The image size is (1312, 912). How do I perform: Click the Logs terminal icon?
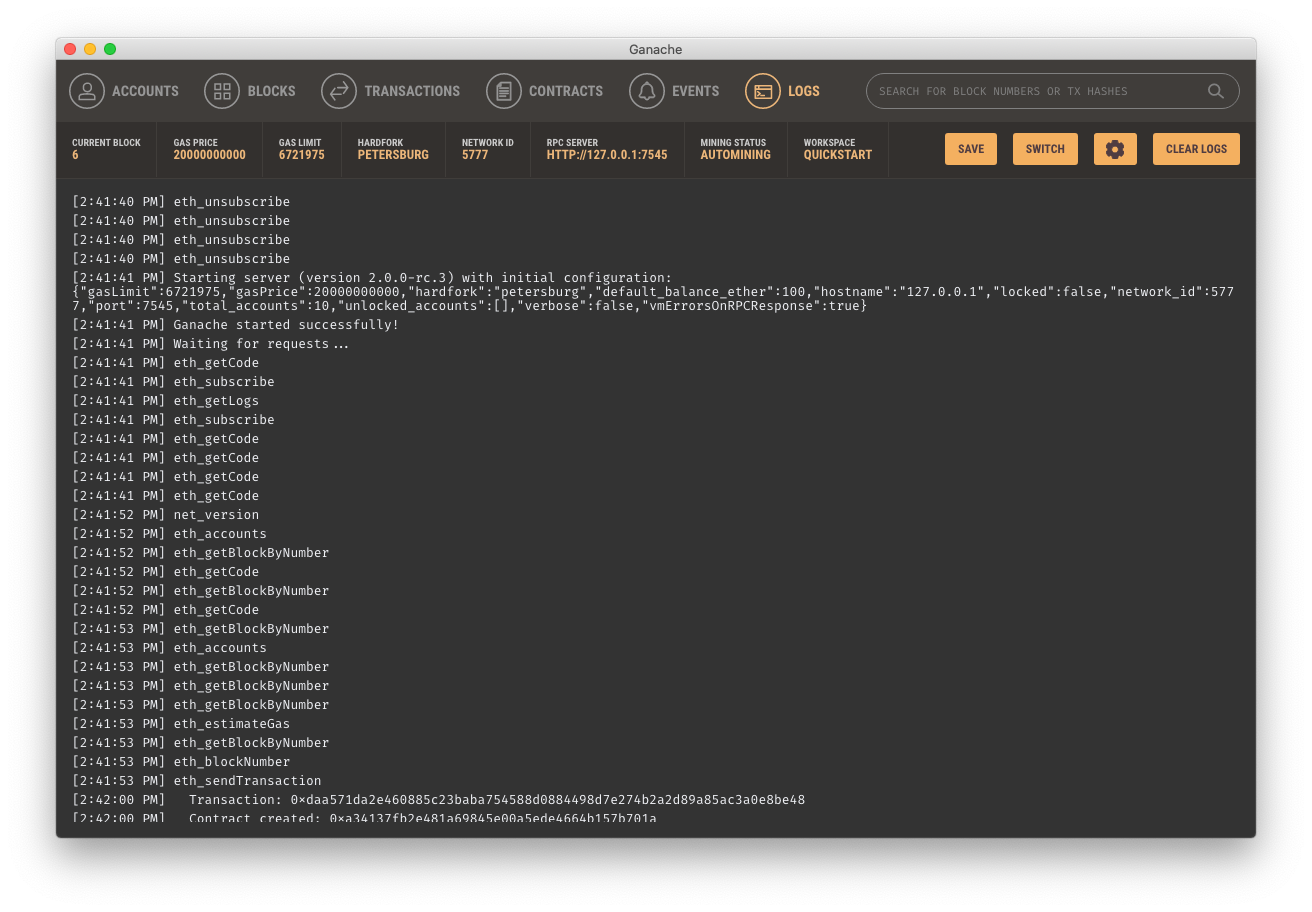click(763, 91)
